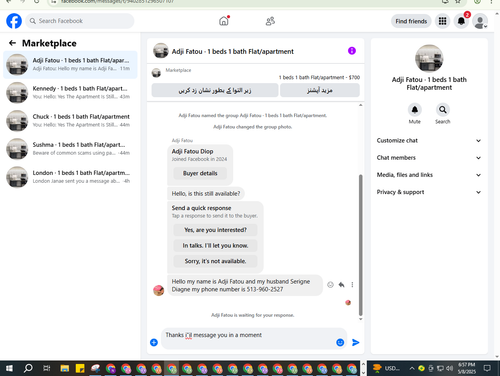Click the Home icon in top navigation
The height and width of the screenshot is (376, 500).
224,21
